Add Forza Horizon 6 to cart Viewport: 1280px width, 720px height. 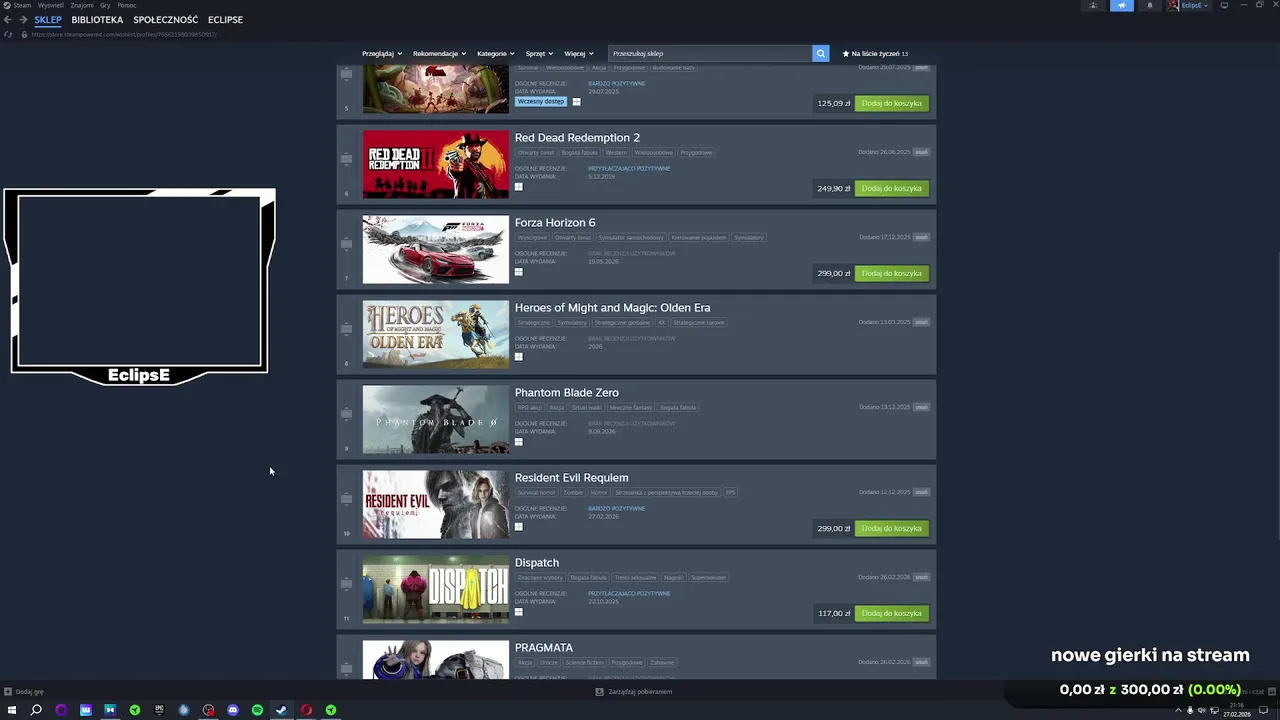pyautogui.click(x=891, y=273)
